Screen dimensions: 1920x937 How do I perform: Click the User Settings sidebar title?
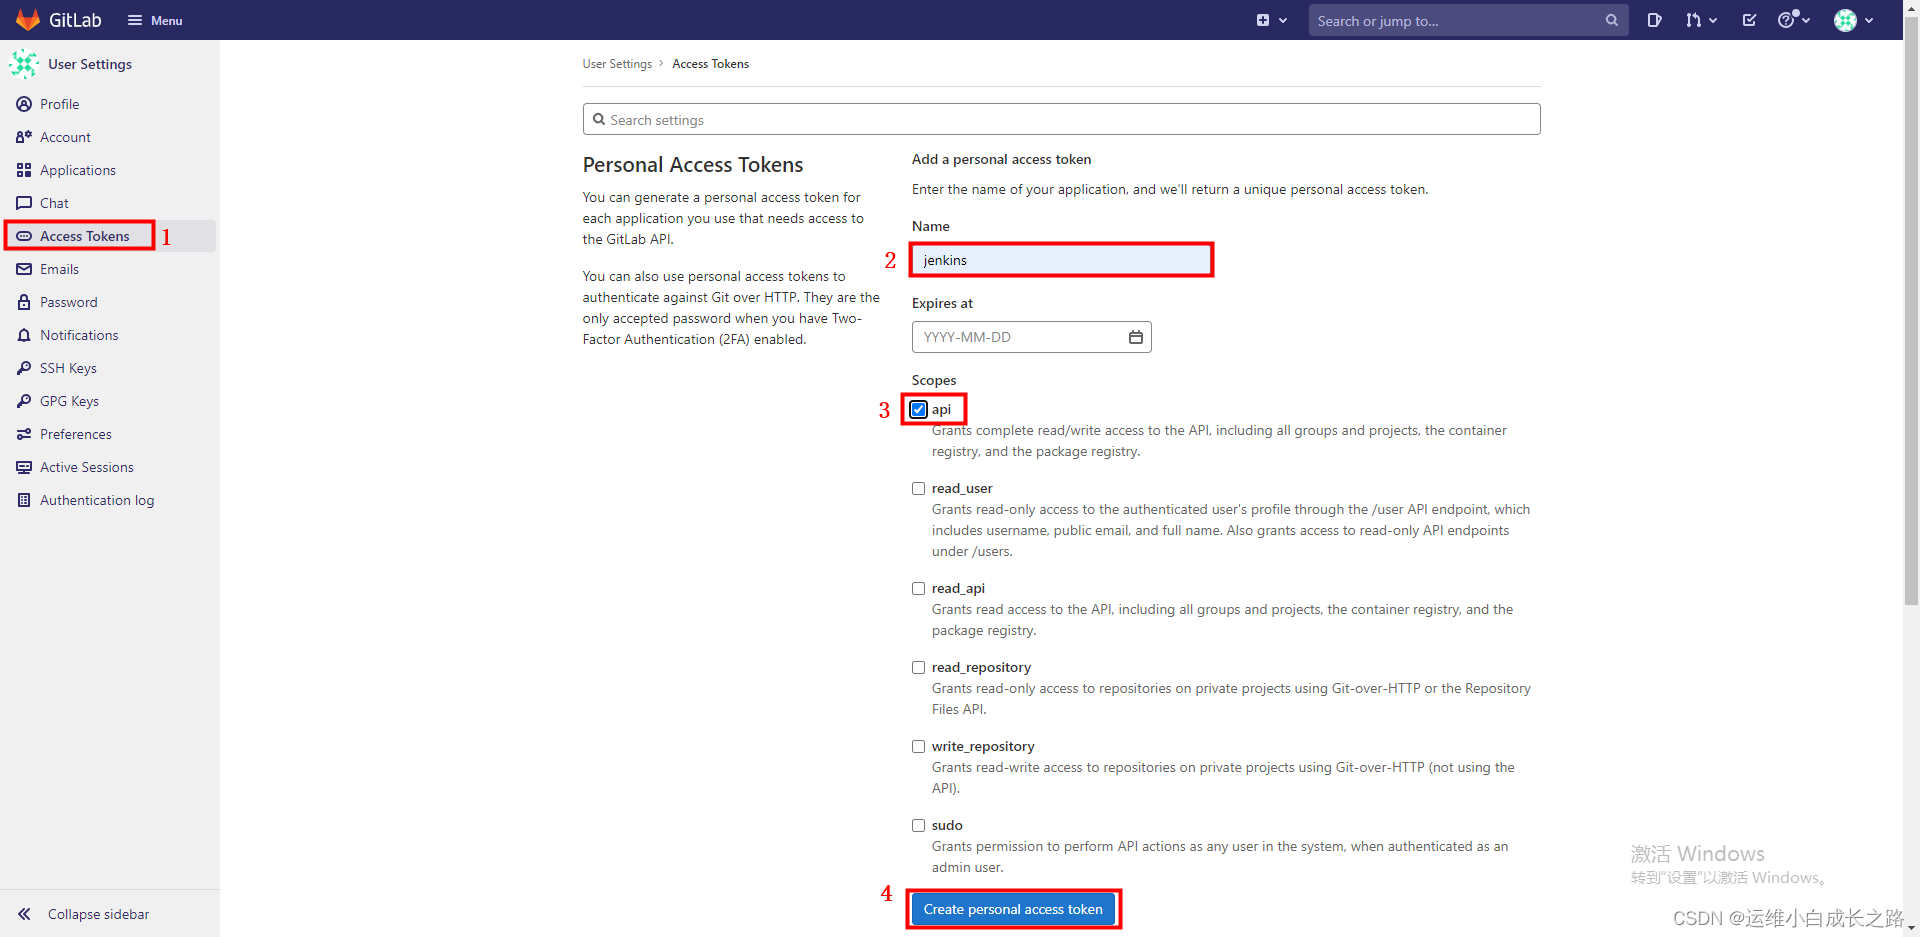[x=90, y=64]
